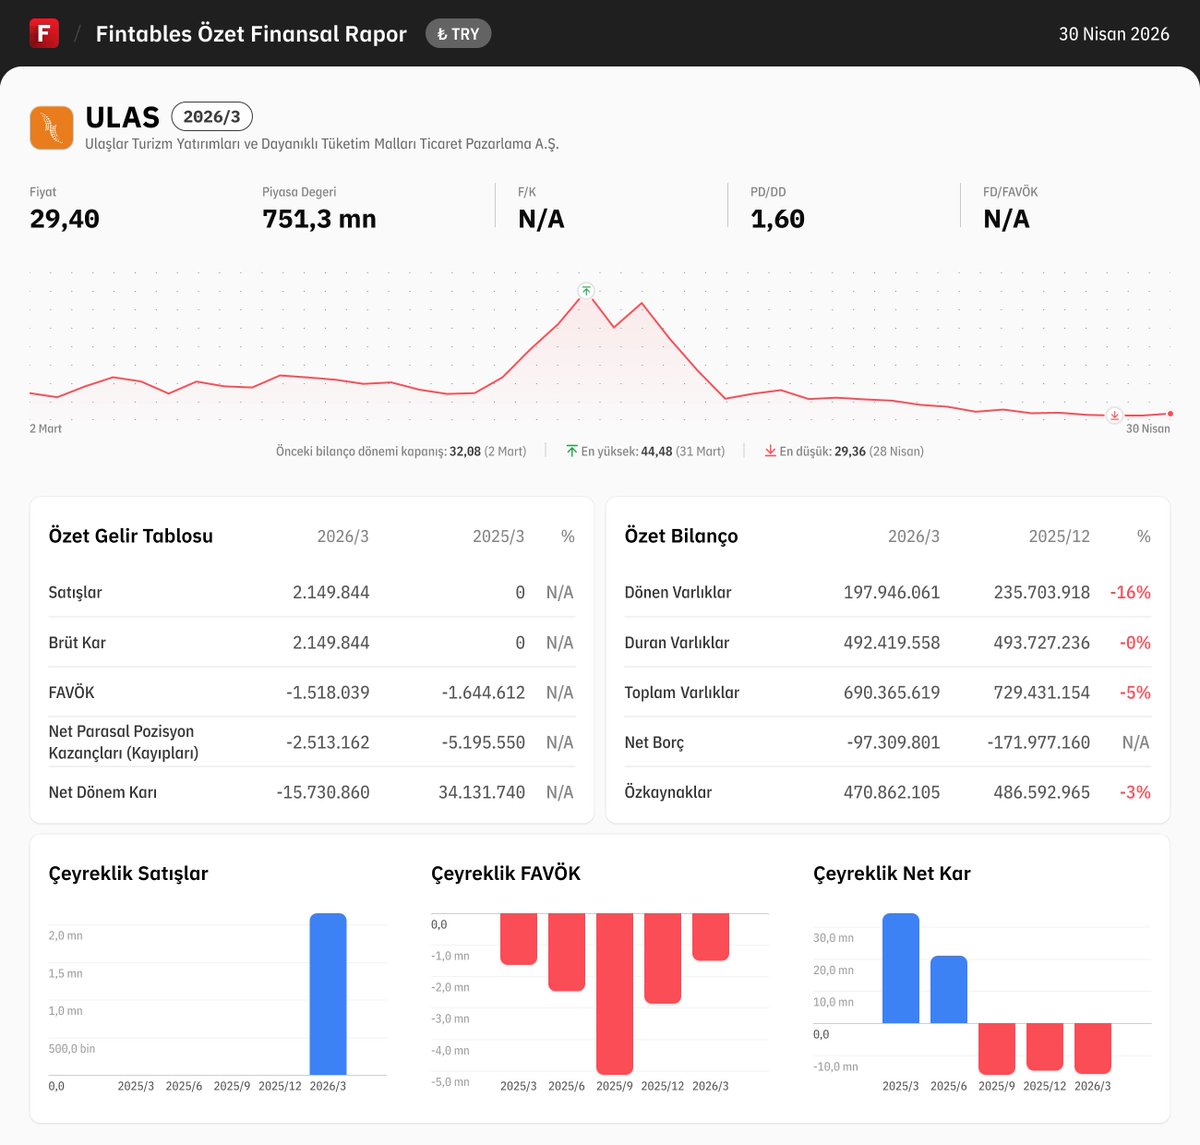1200x1145 pixels.
Task: Click the 2025/9 red bar in Çeyreklik FAVÖK
Action: [614, 994]
